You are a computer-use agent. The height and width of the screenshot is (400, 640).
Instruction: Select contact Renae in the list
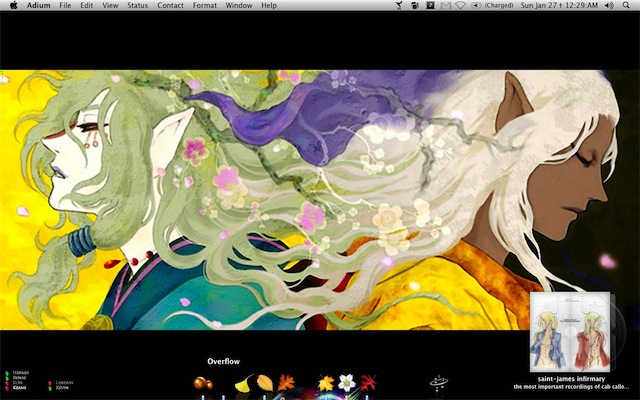click(x=20, y=378)
